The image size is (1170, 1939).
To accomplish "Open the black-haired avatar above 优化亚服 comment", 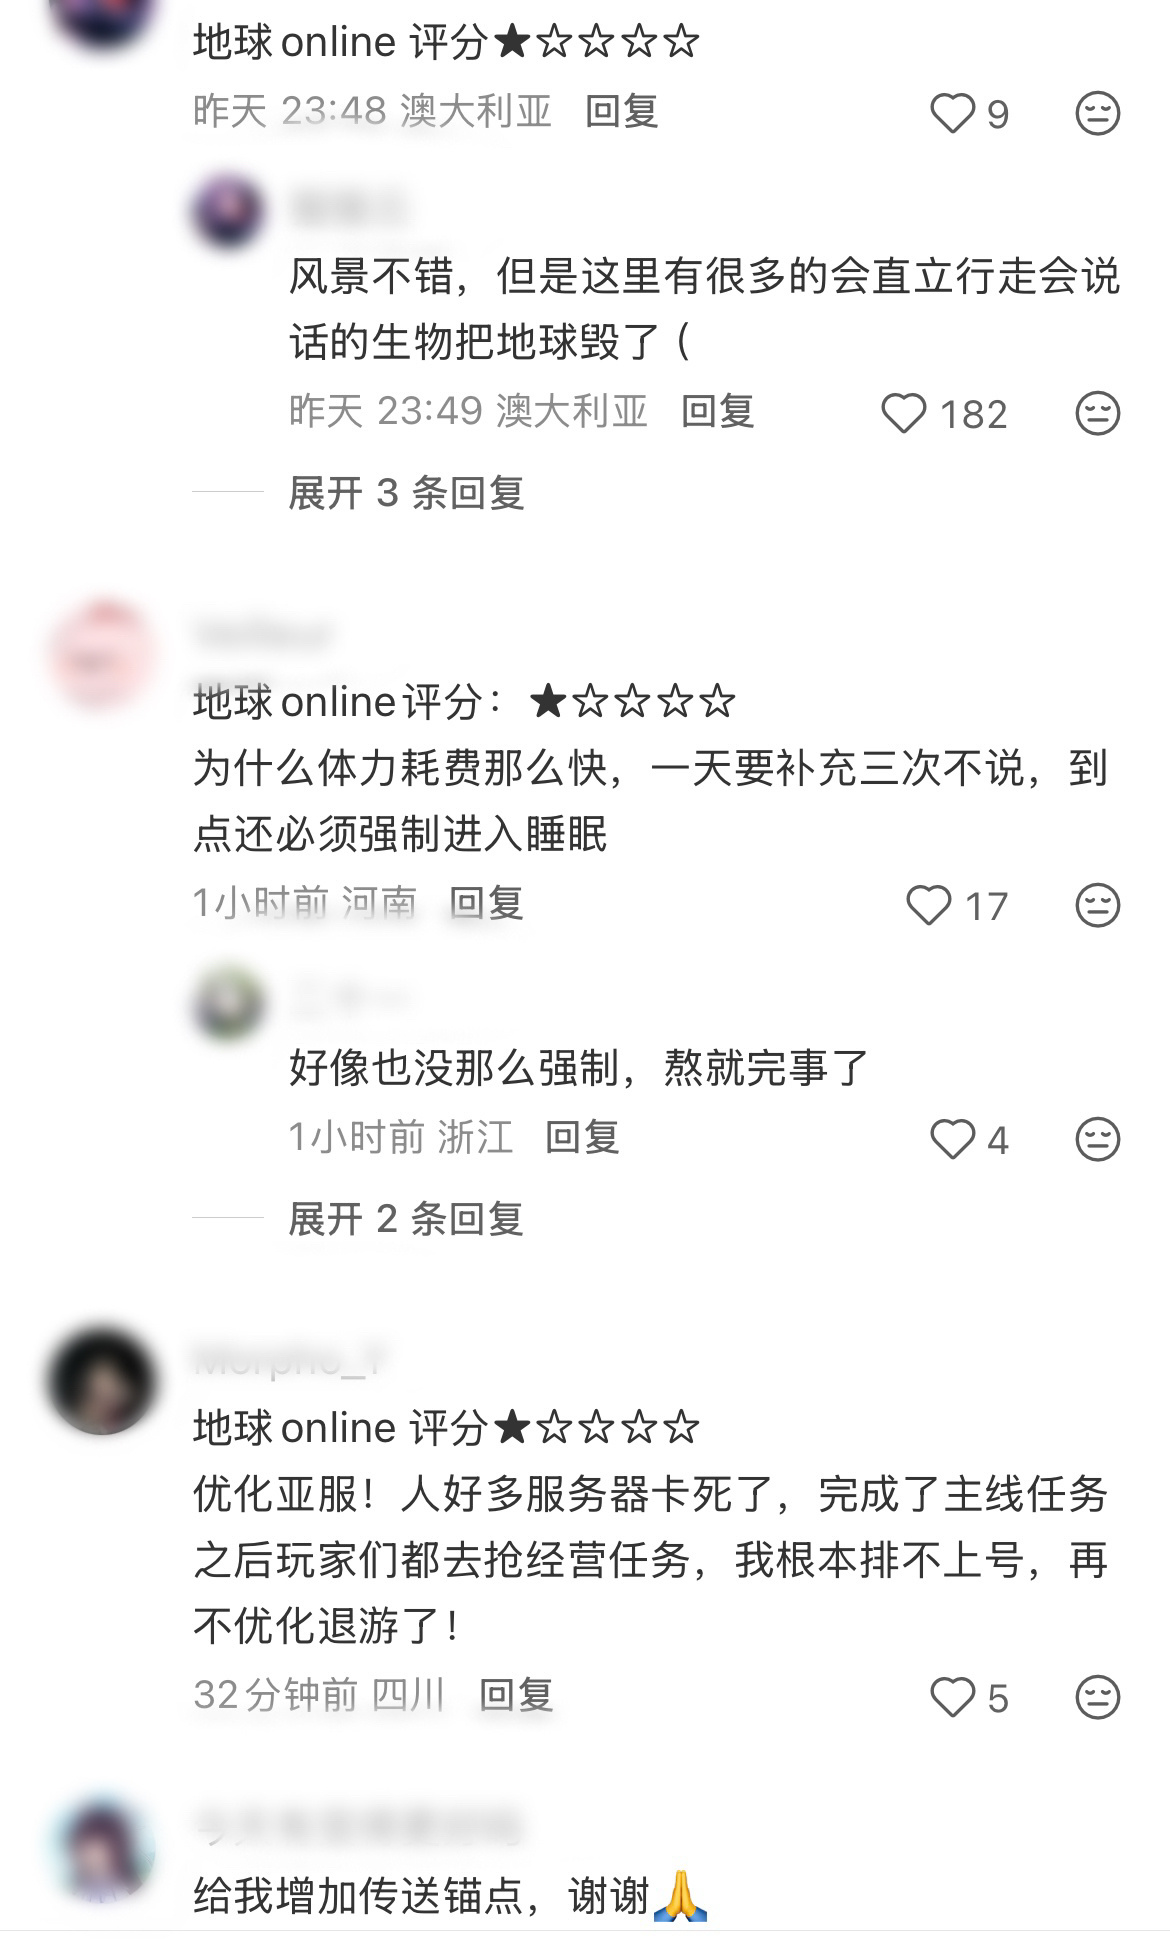I will tap(102, 1381).
